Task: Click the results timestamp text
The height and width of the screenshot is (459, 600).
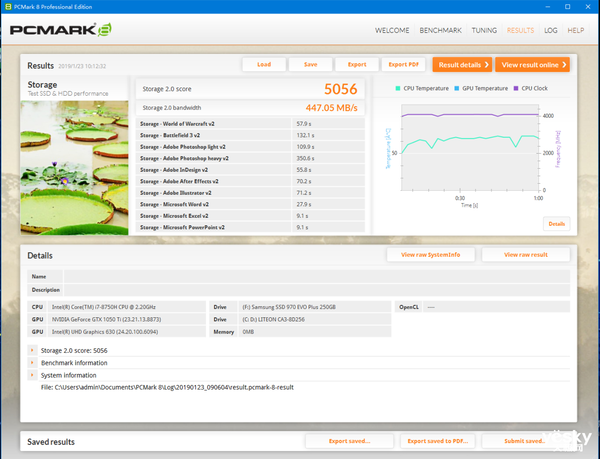Action: [x=82, y=66]
